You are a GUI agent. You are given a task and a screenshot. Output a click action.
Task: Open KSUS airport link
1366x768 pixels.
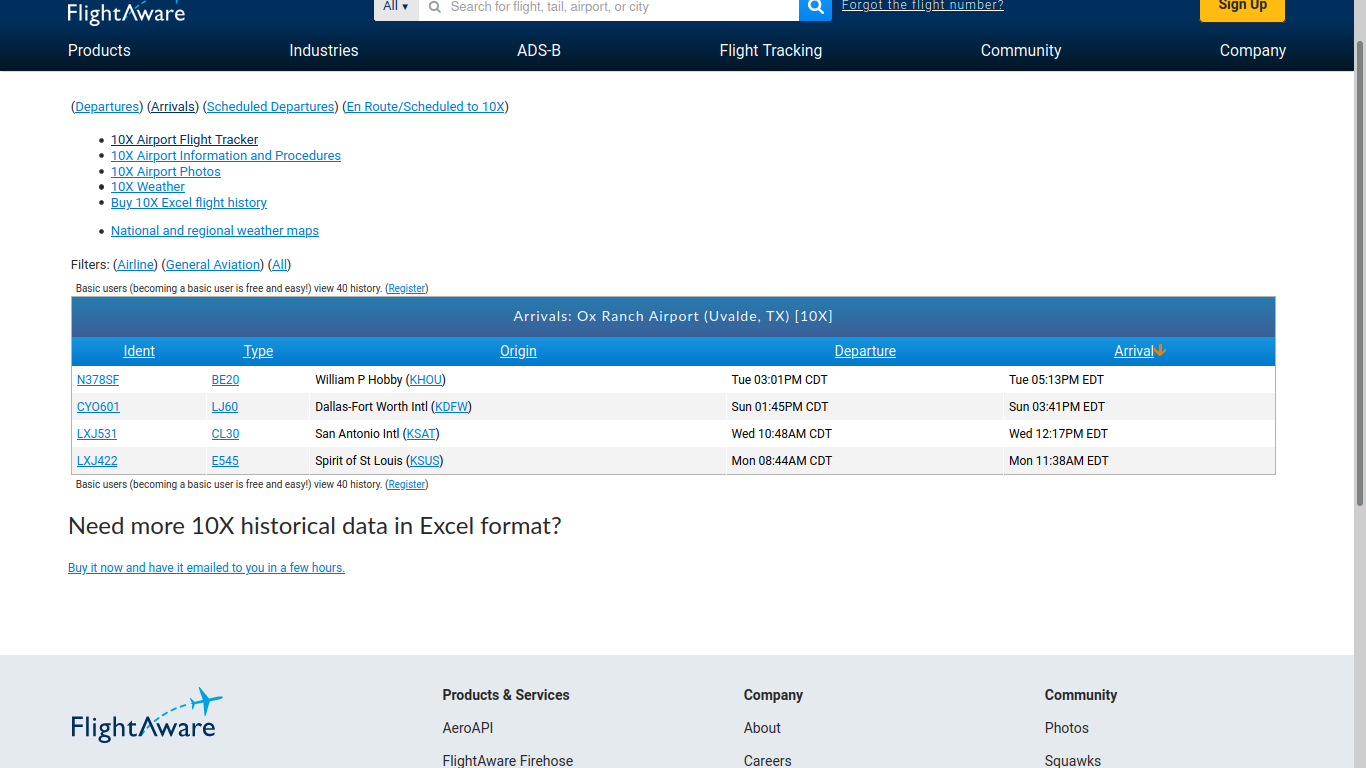coord(424,461)
